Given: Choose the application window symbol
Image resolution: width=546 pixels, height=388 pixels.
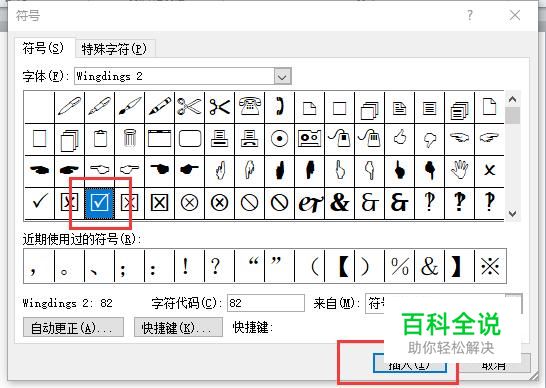Looking at the screenshot, I should (159, 139).
